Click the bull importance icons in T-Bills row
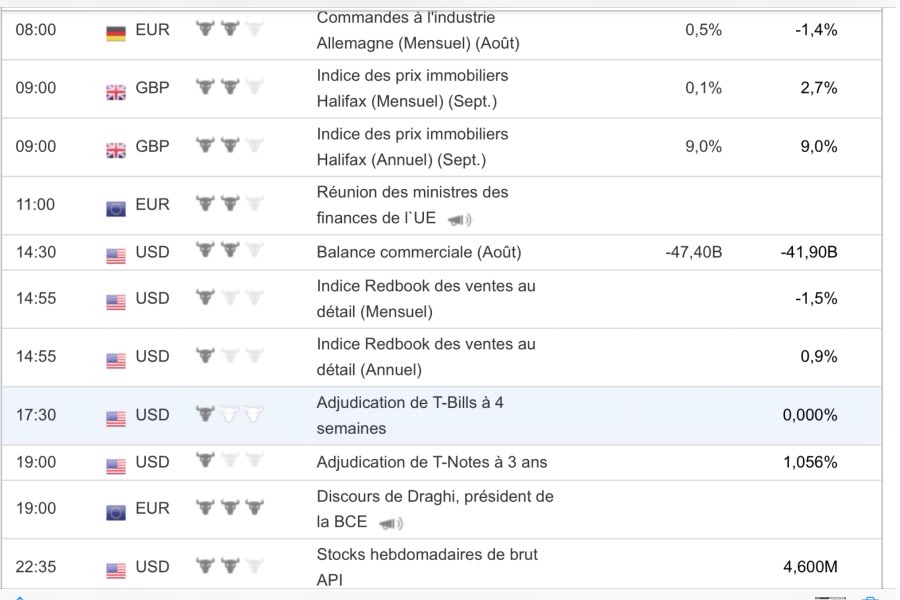The width and height of the screenshot is (900, 600). [230, 413]
